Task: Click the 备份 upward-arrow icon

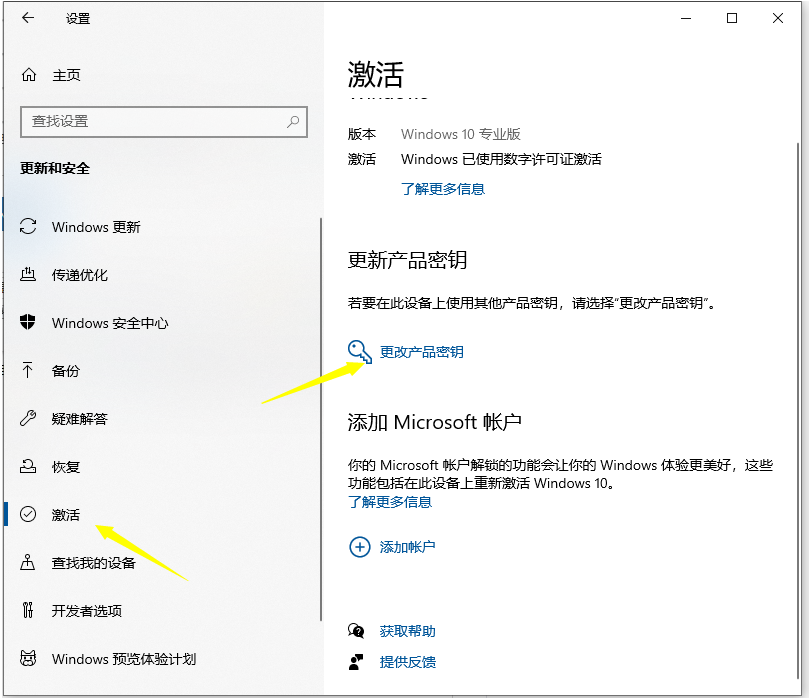Action: pyautogui.click(x=27, y=371)
